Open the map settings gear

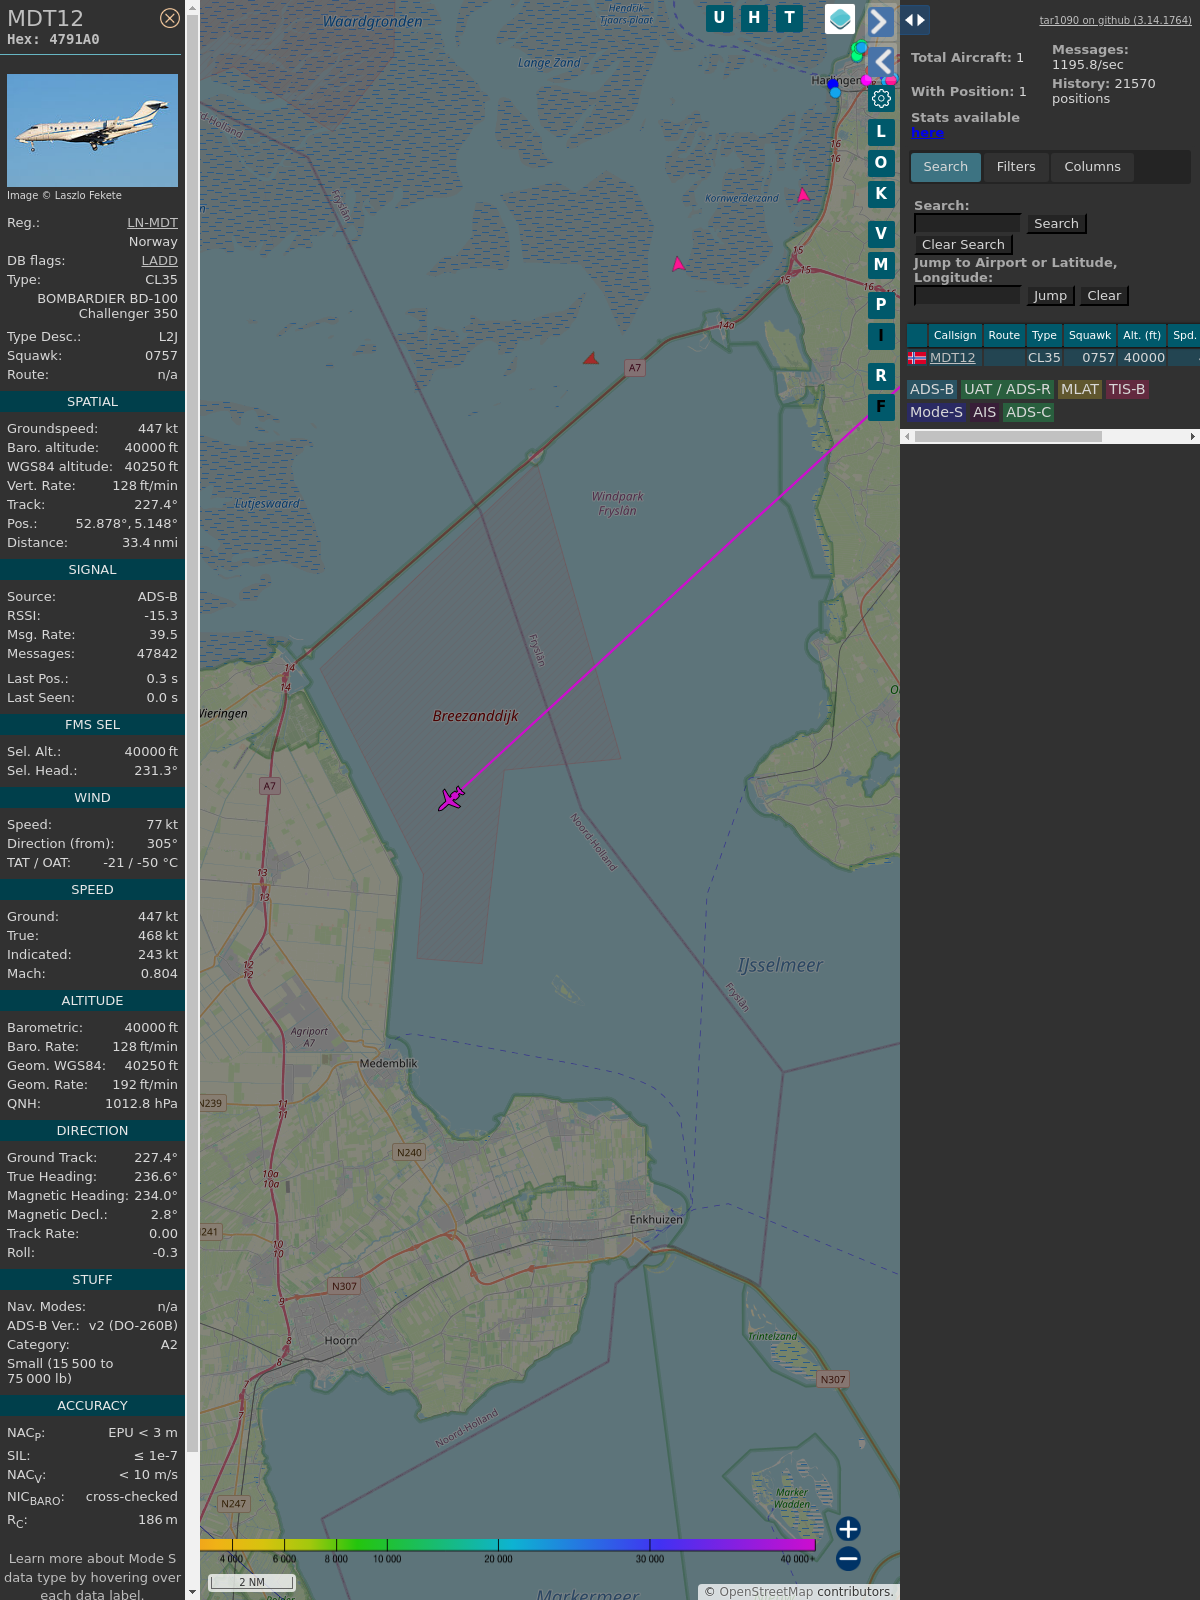tap(881, 98)
